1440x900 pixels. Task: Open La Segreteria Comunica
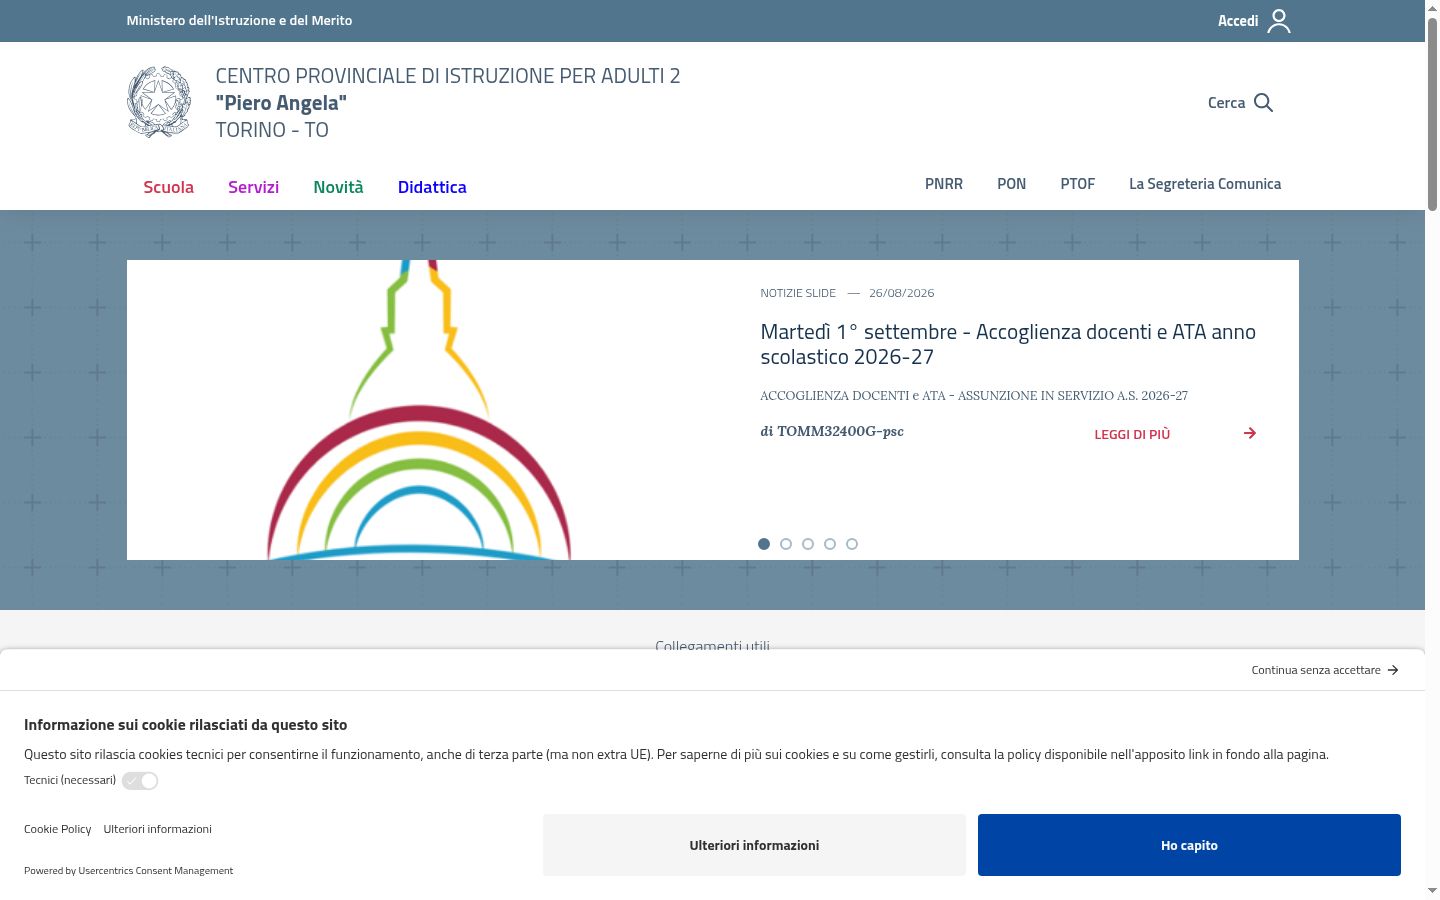(1205, 184)
